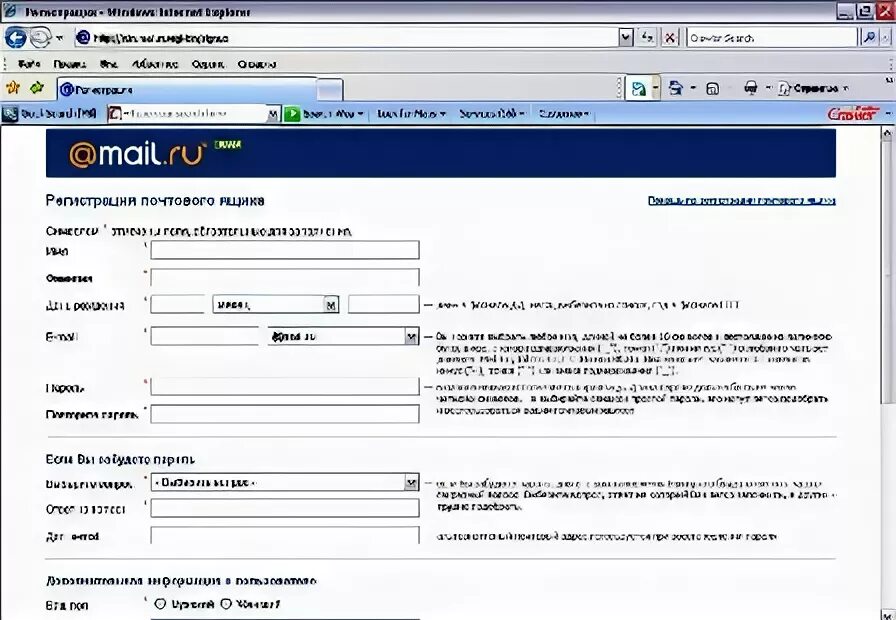Expand the address bar history dropdown
The image size is (896, 620).
626,38
